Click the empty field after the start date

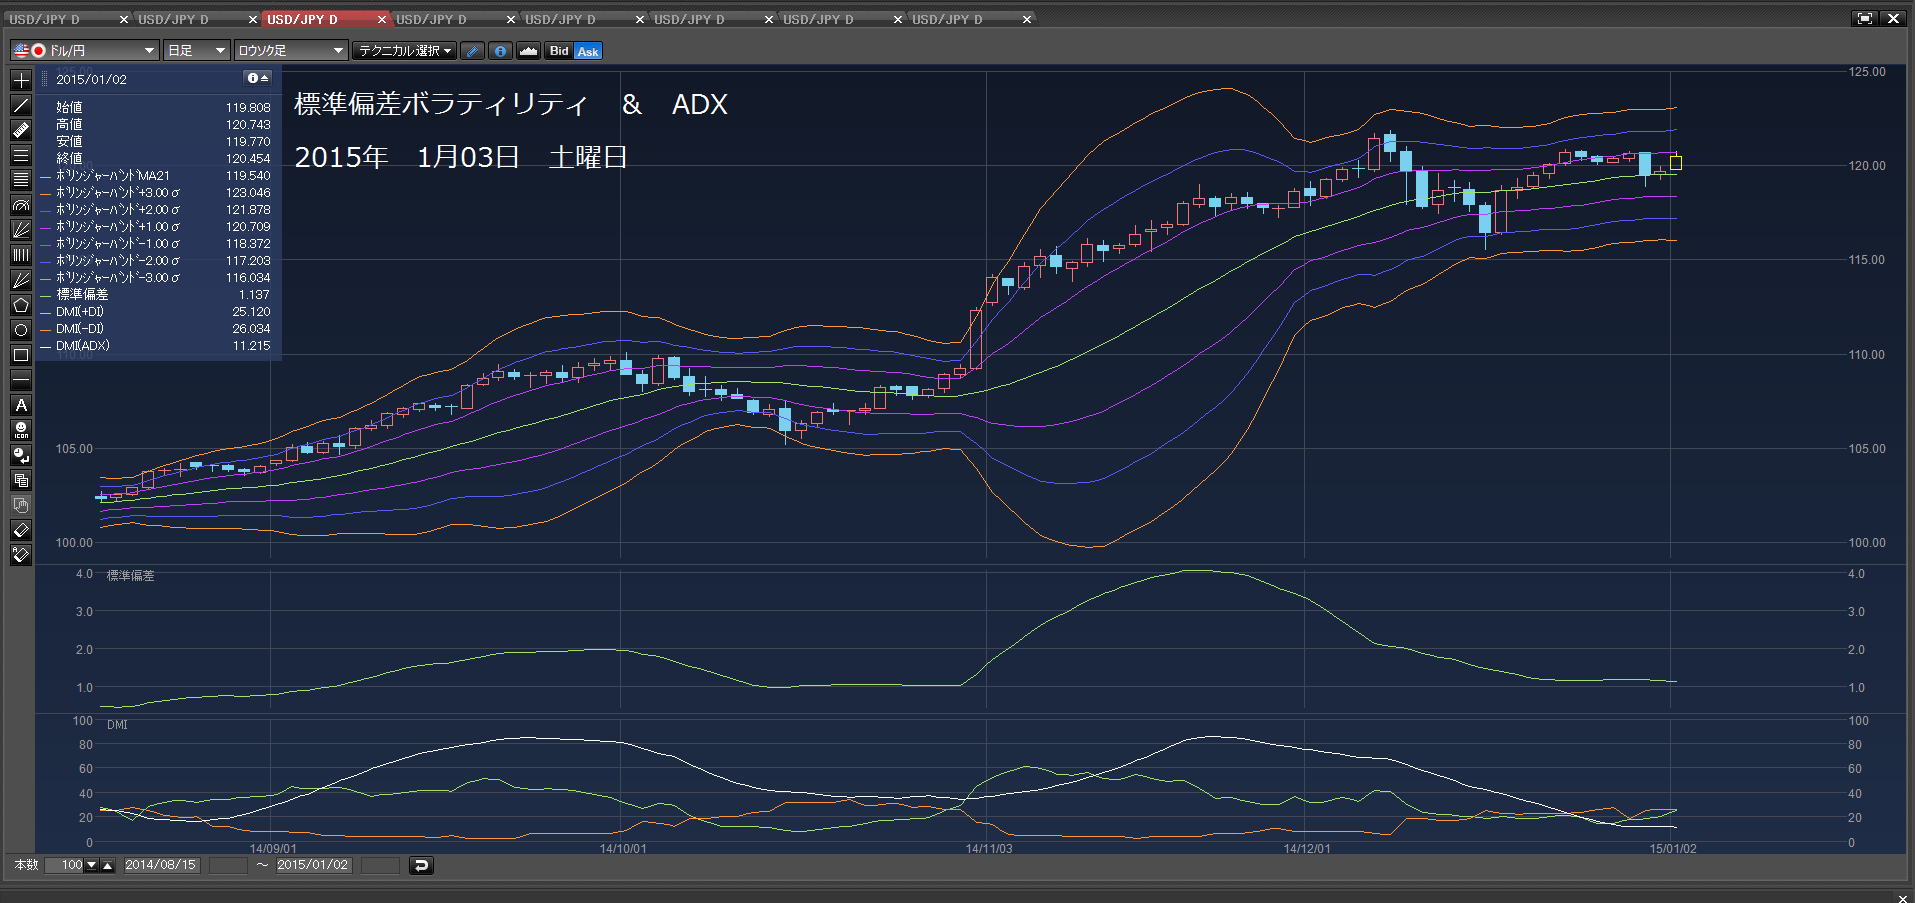(228, 866)
